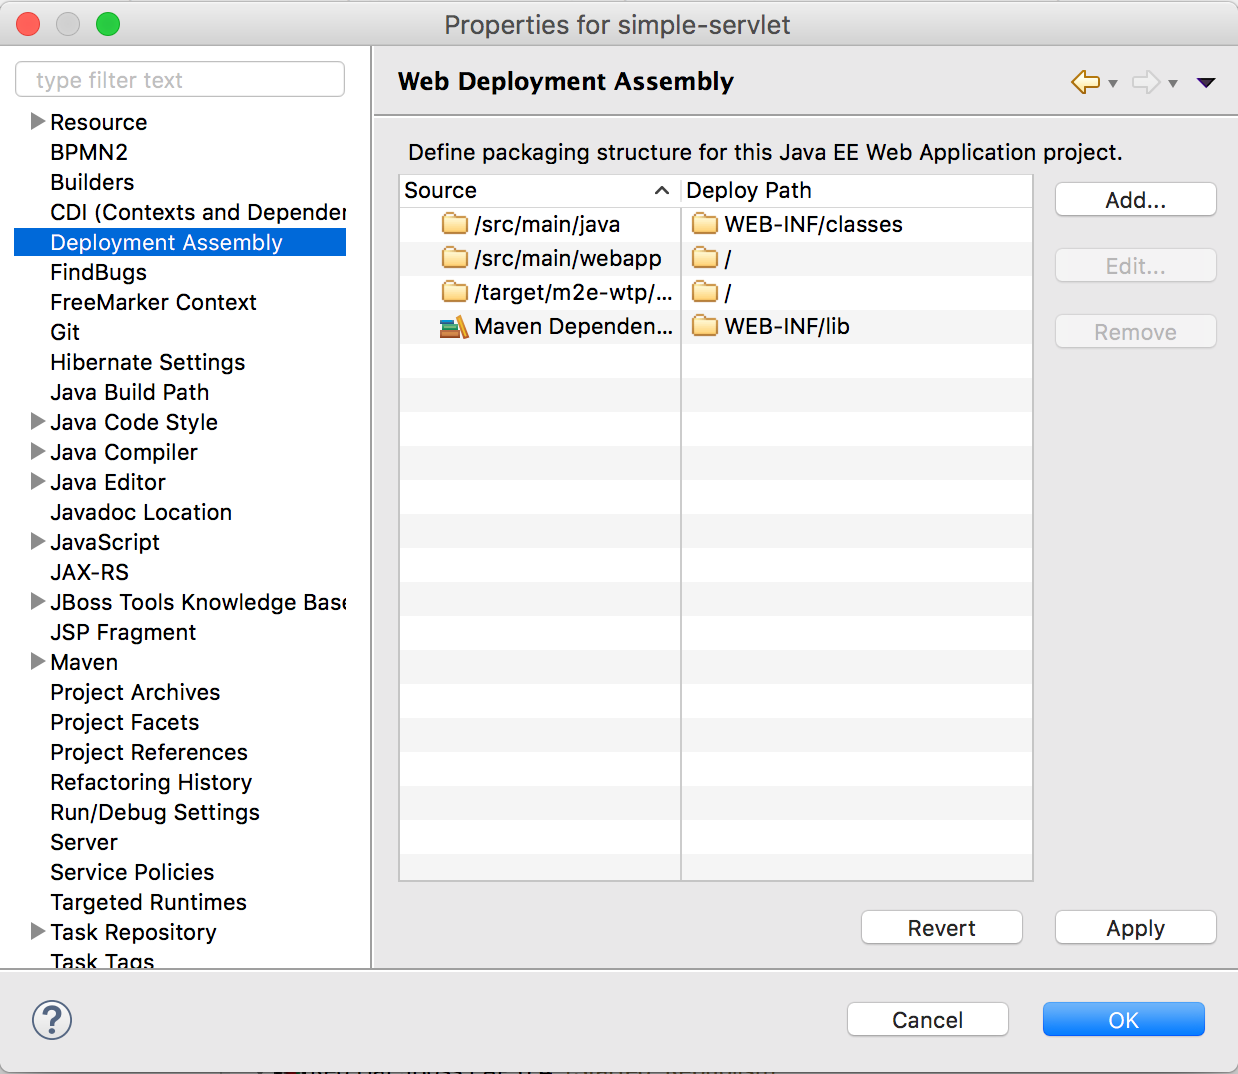Select the /target/m2e-wtp folder icon
1238x1074 pixels.
[x=455, y=291]
